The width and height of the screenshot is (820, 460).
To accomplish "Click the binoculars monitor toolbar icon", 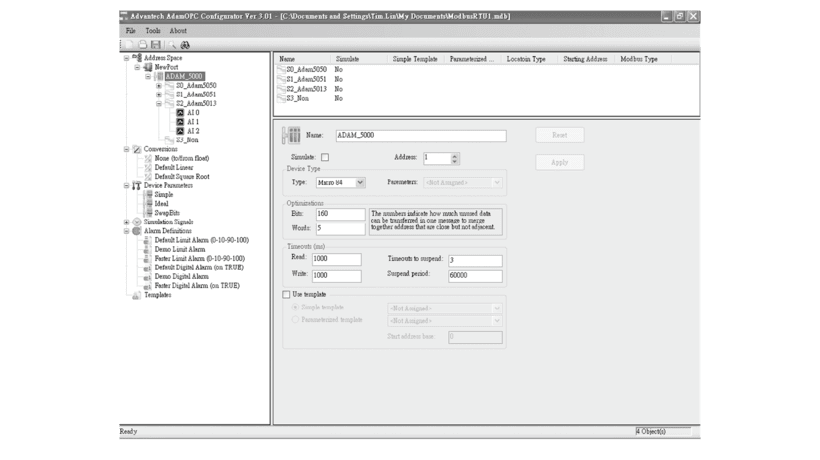I will coord(185,45).
